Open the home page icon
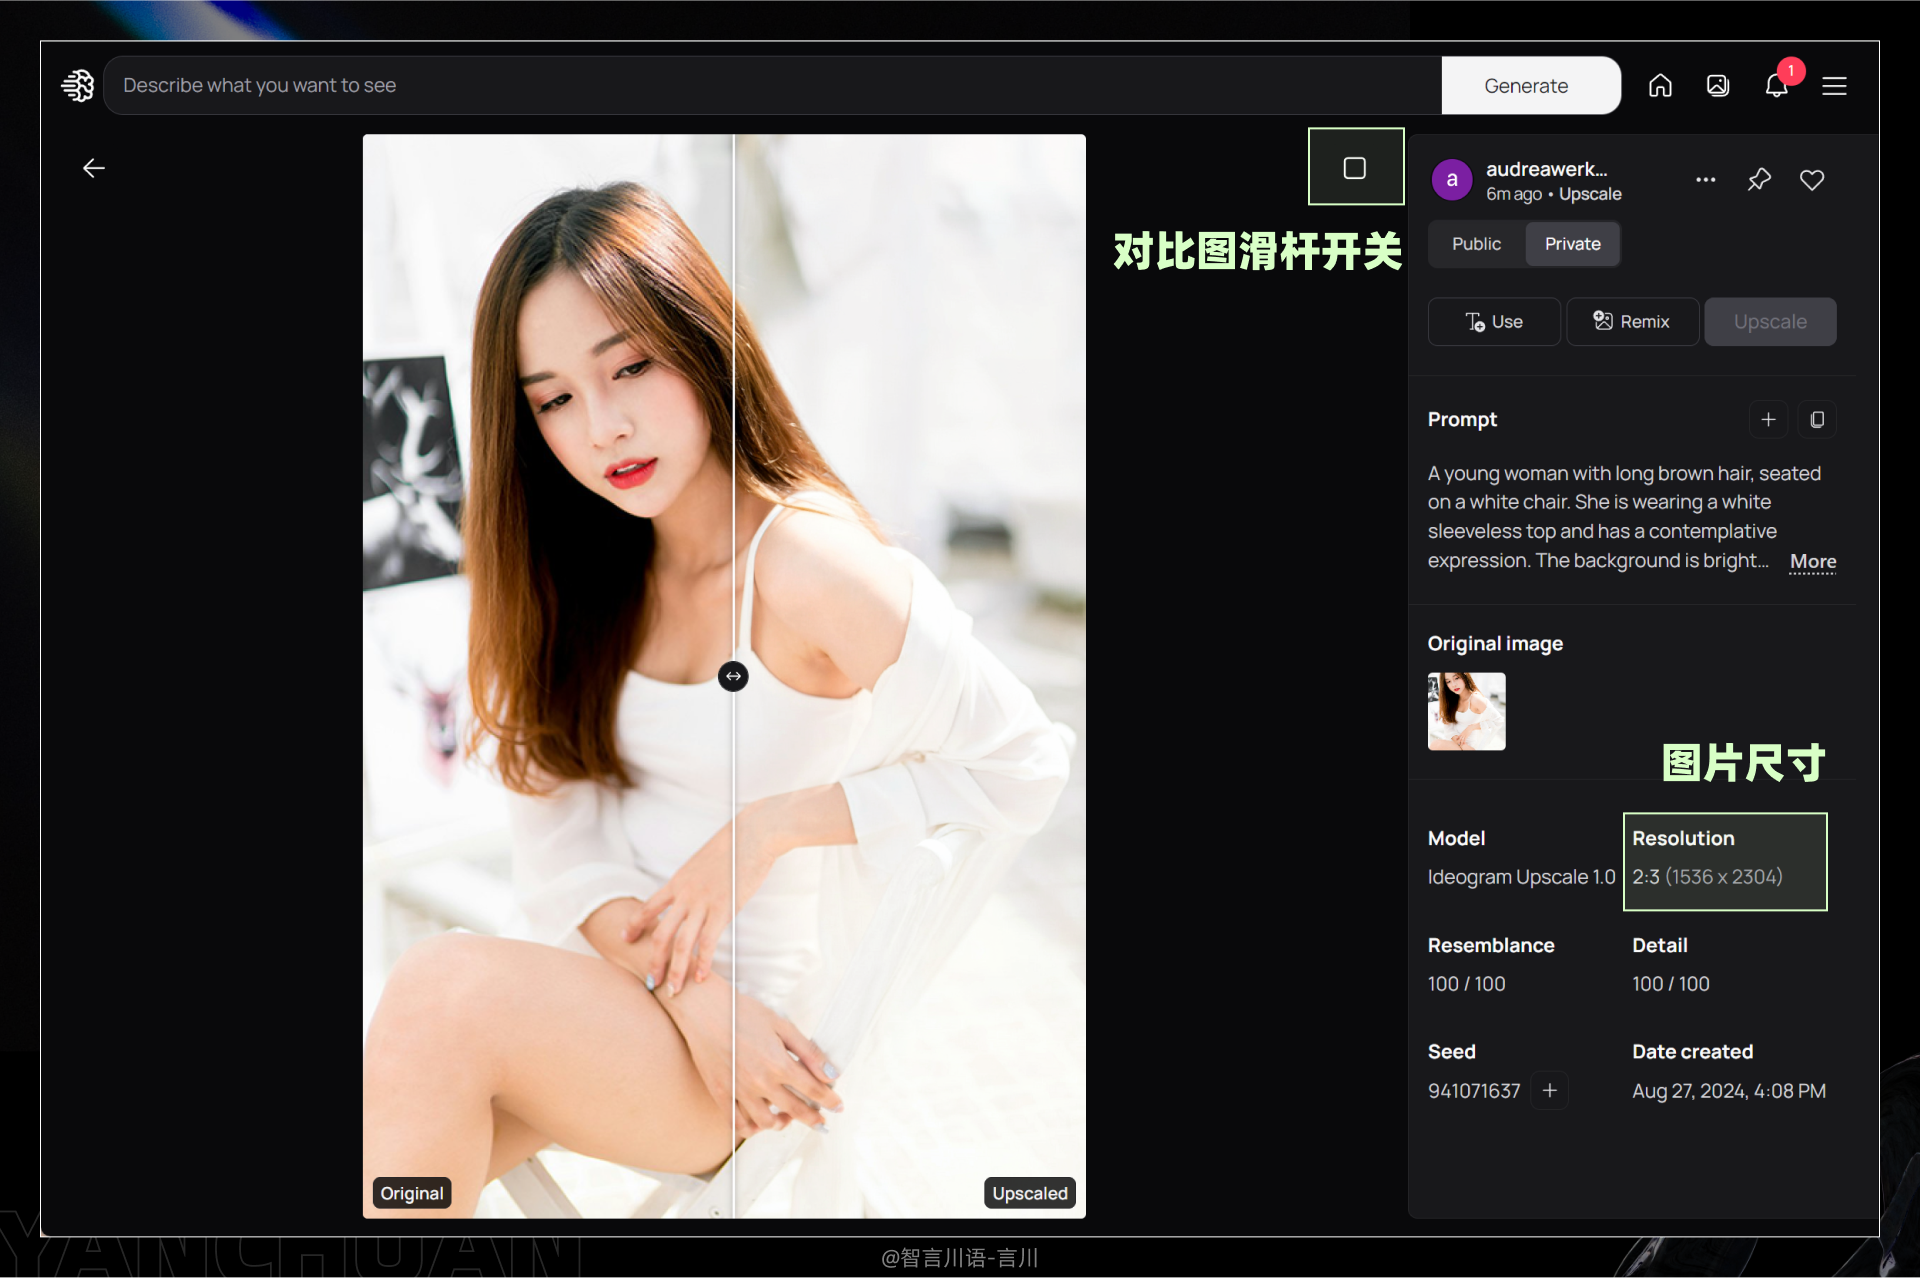The width and height of the screenshot is (1920, 1278). (x=1660, y=86)
